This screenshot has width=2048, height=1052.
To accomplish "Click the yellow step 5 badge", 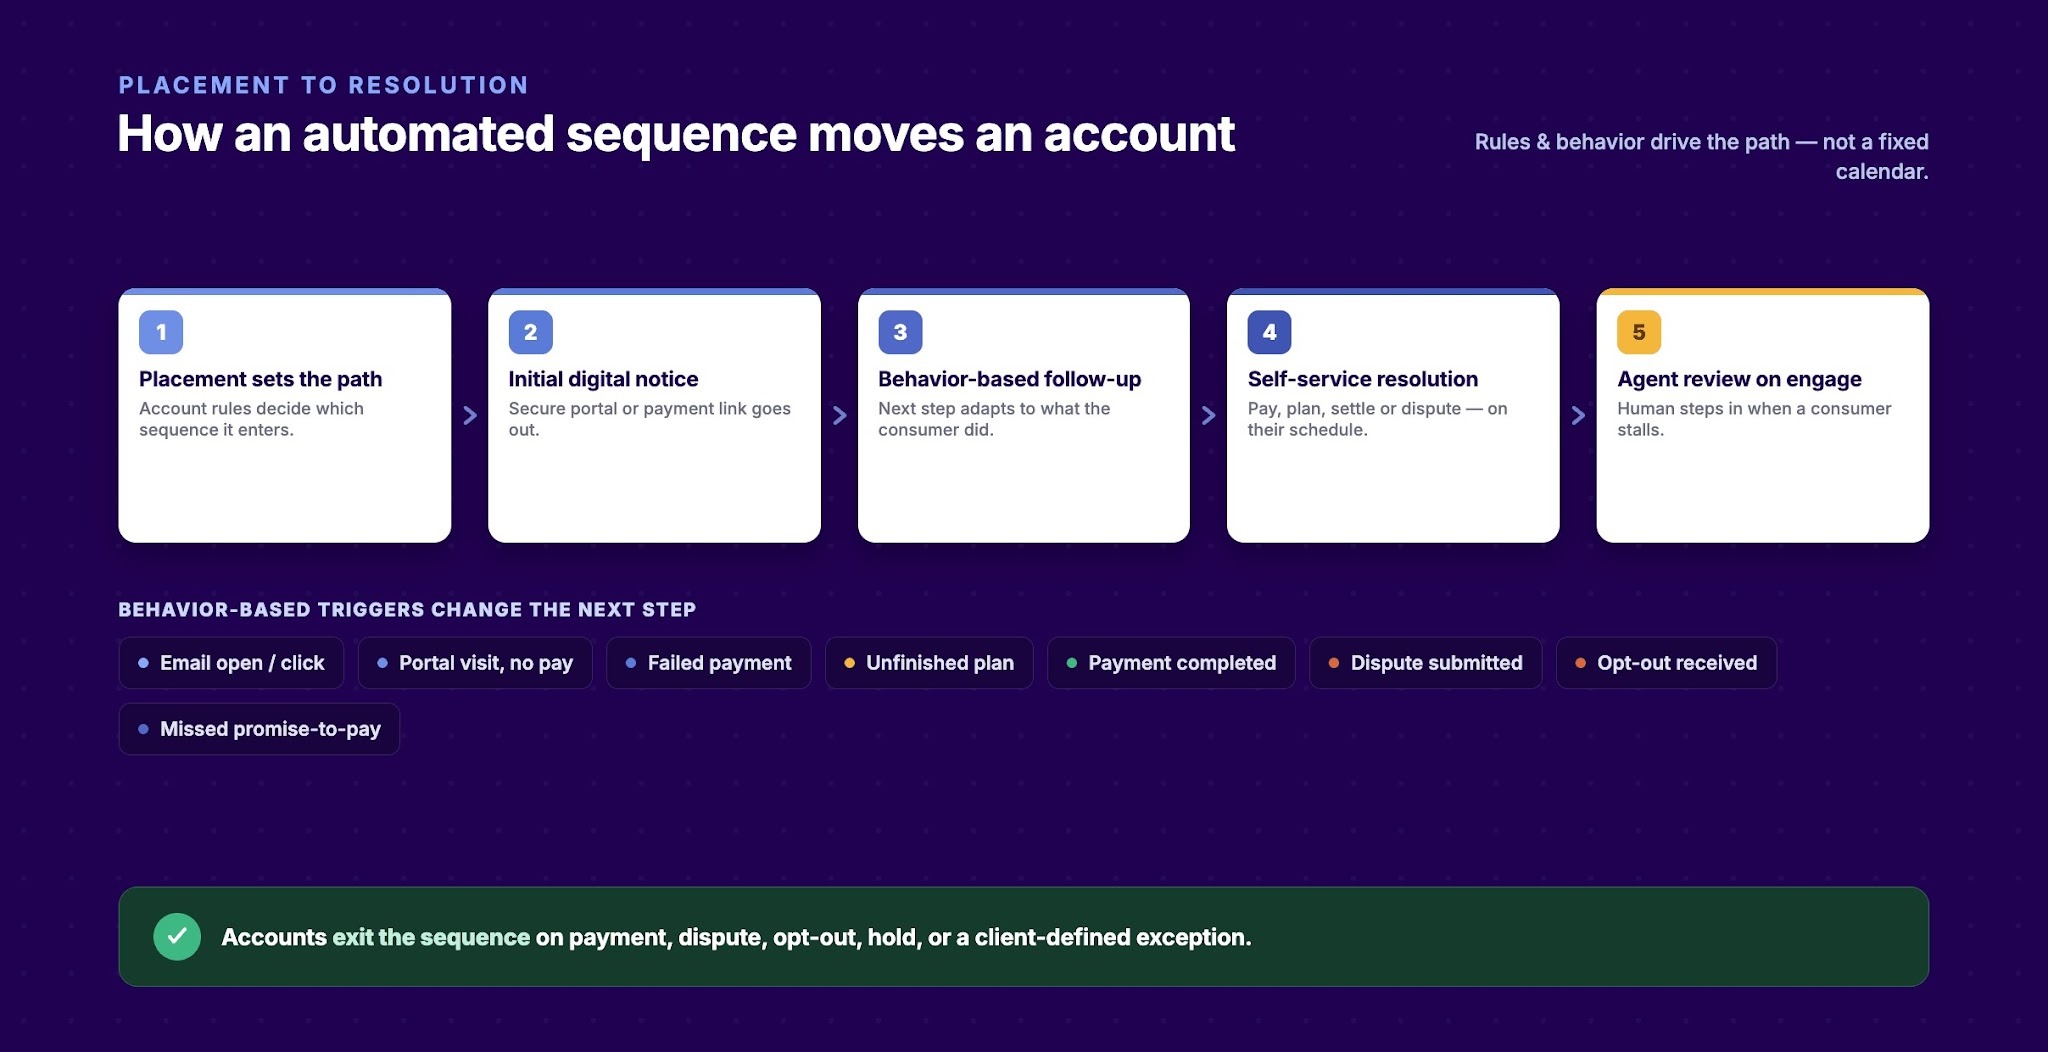I will (x=1639, y=332).
